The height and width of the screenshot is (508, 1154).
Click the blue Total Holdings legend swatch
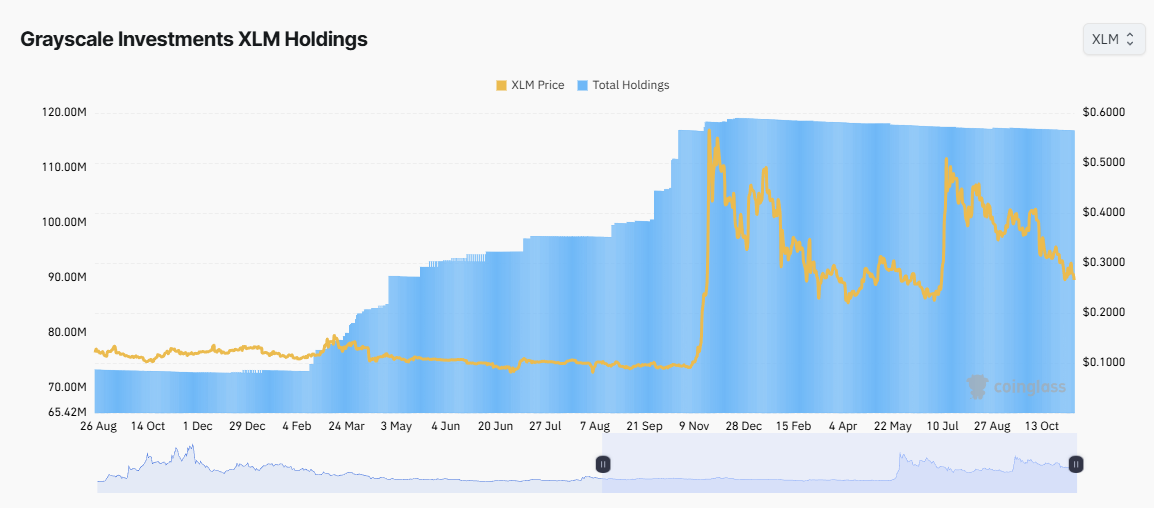(x=584, y=85)
